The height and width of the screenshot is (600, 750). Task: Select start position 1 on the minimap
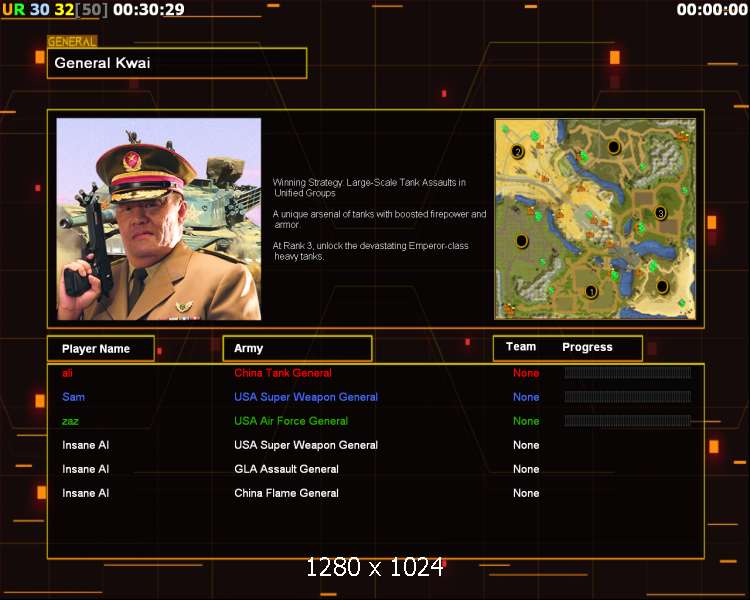[x=591, y=291]
